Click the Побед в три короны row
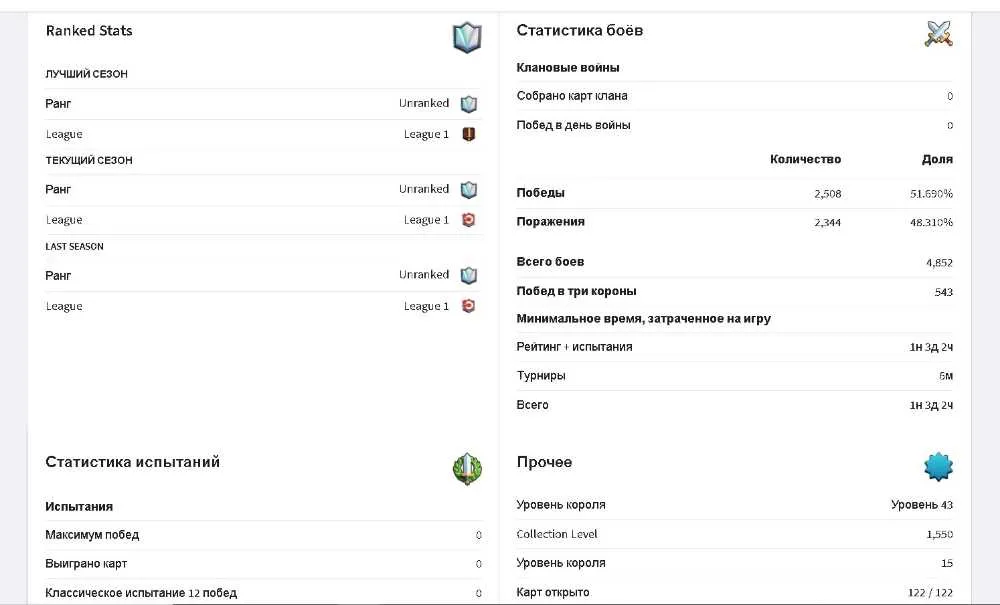 (x=735, y=291)
